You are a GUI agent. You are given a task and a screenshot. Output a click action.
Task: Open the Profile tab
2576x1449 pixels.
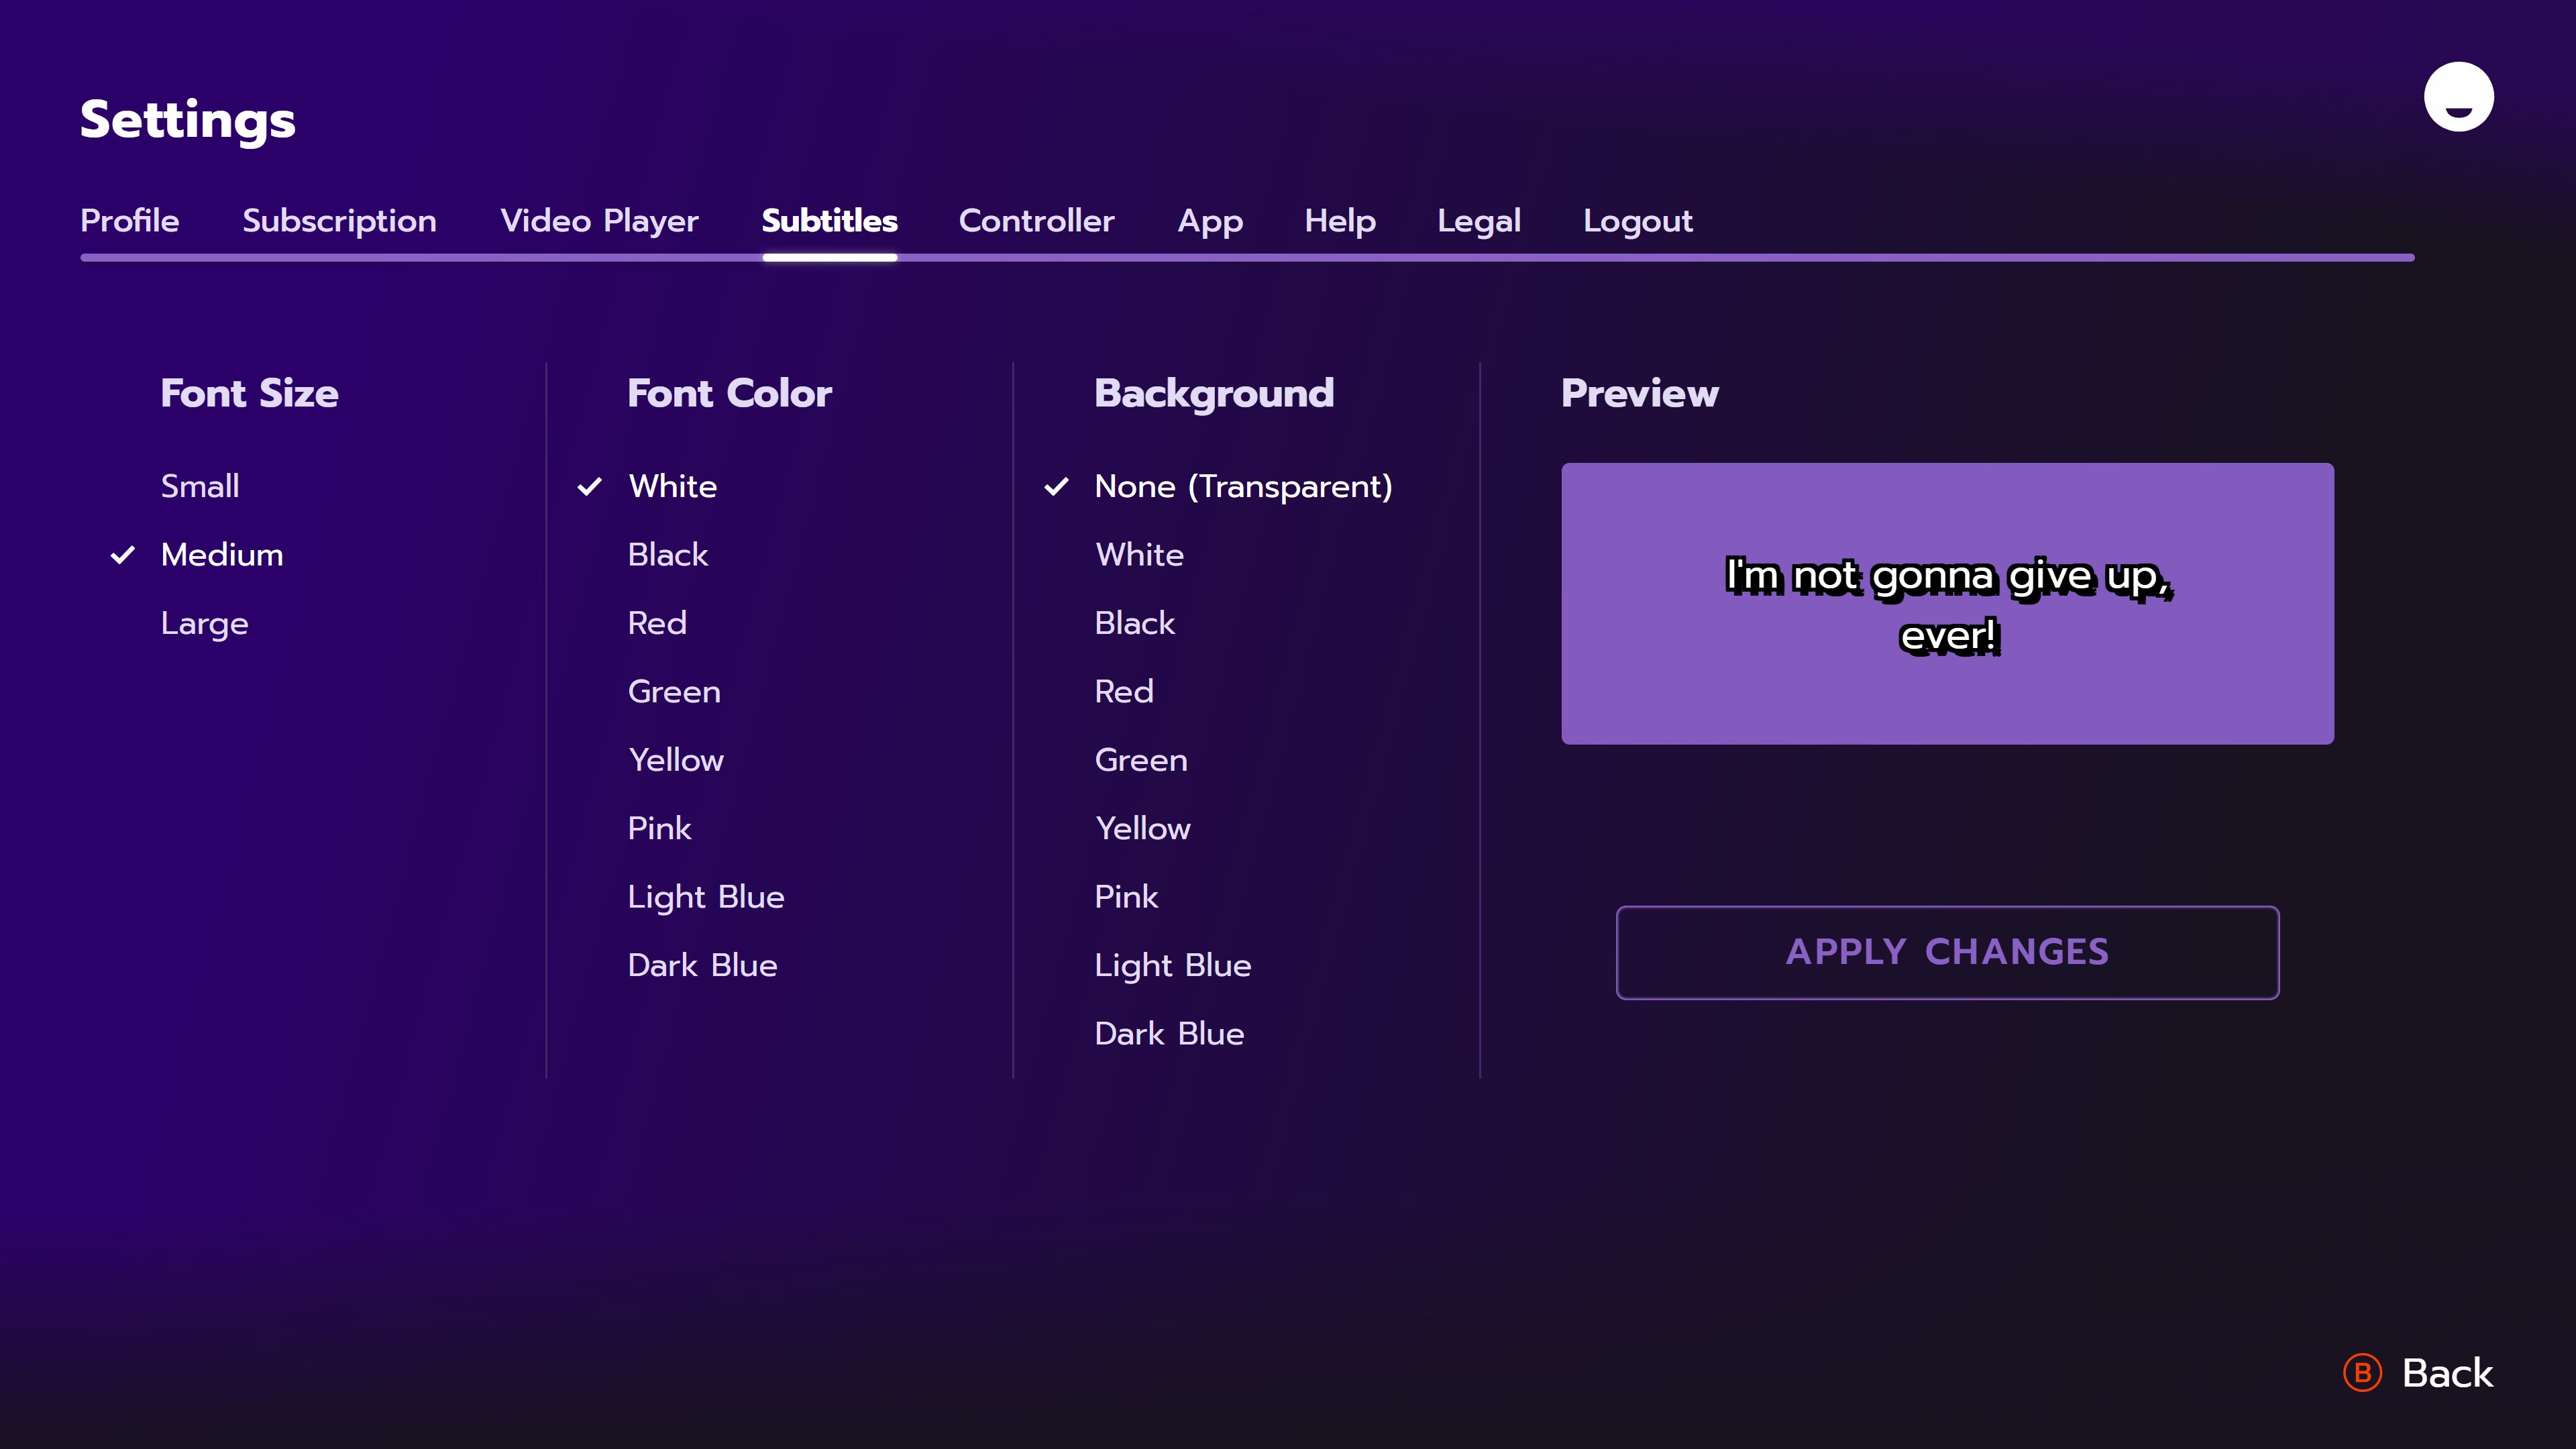click(x=130, y=221)
